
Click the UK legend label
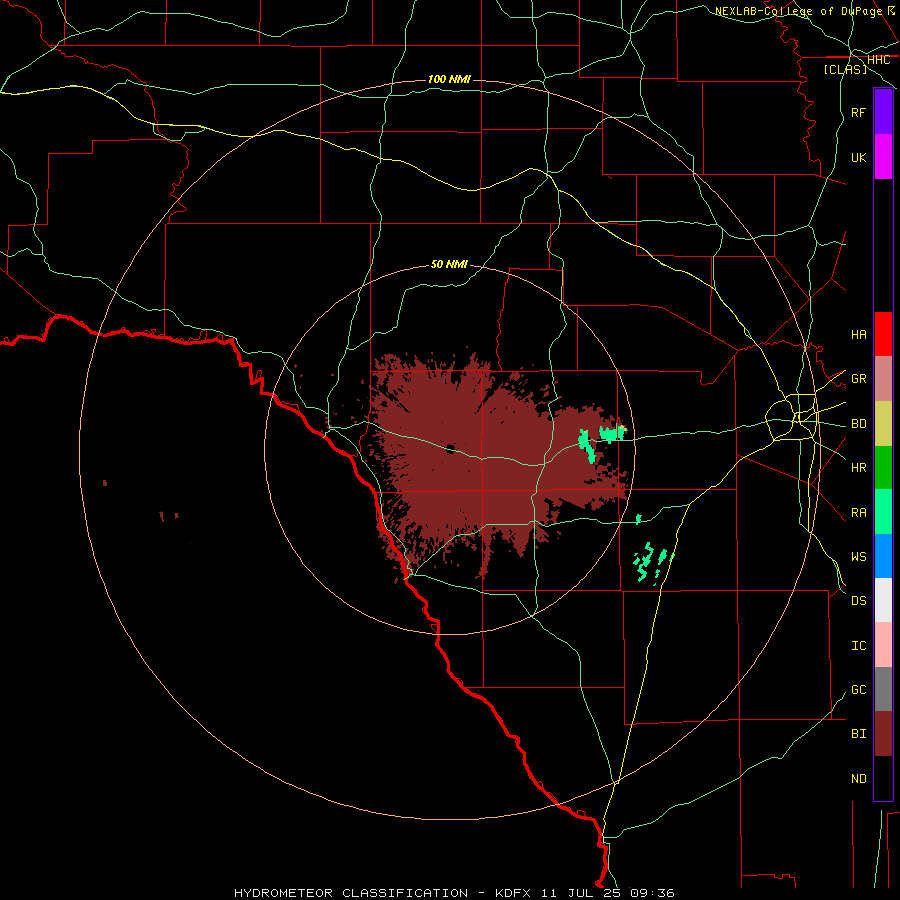click(859, 158)
